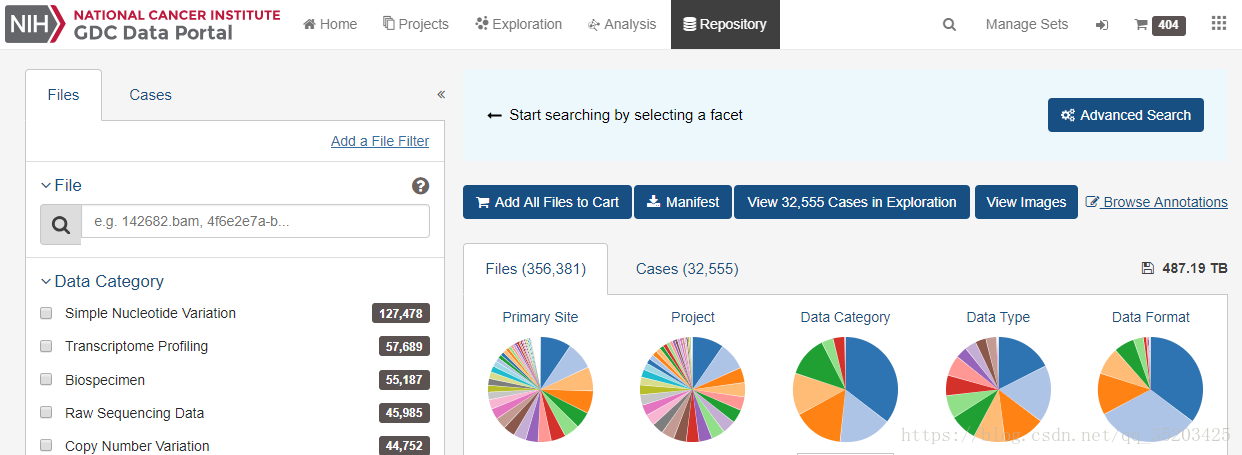Image resolution: width=1242 pixels, height=455 pixels.
Task: Open the Manage Sets dropdown
Action: pos(1027,24)
